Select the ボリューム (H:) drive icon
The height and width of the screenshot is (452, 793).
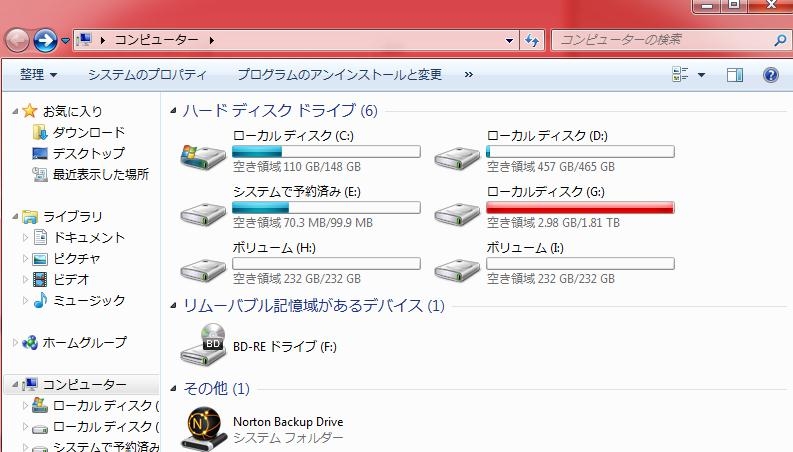point(203,270)
